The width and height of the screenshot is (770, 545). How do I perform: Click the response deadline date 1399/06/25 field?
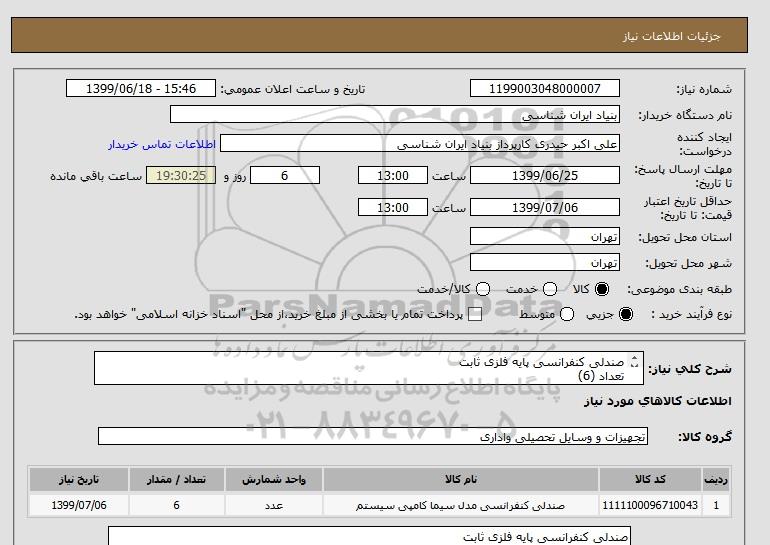pos(545,175)
